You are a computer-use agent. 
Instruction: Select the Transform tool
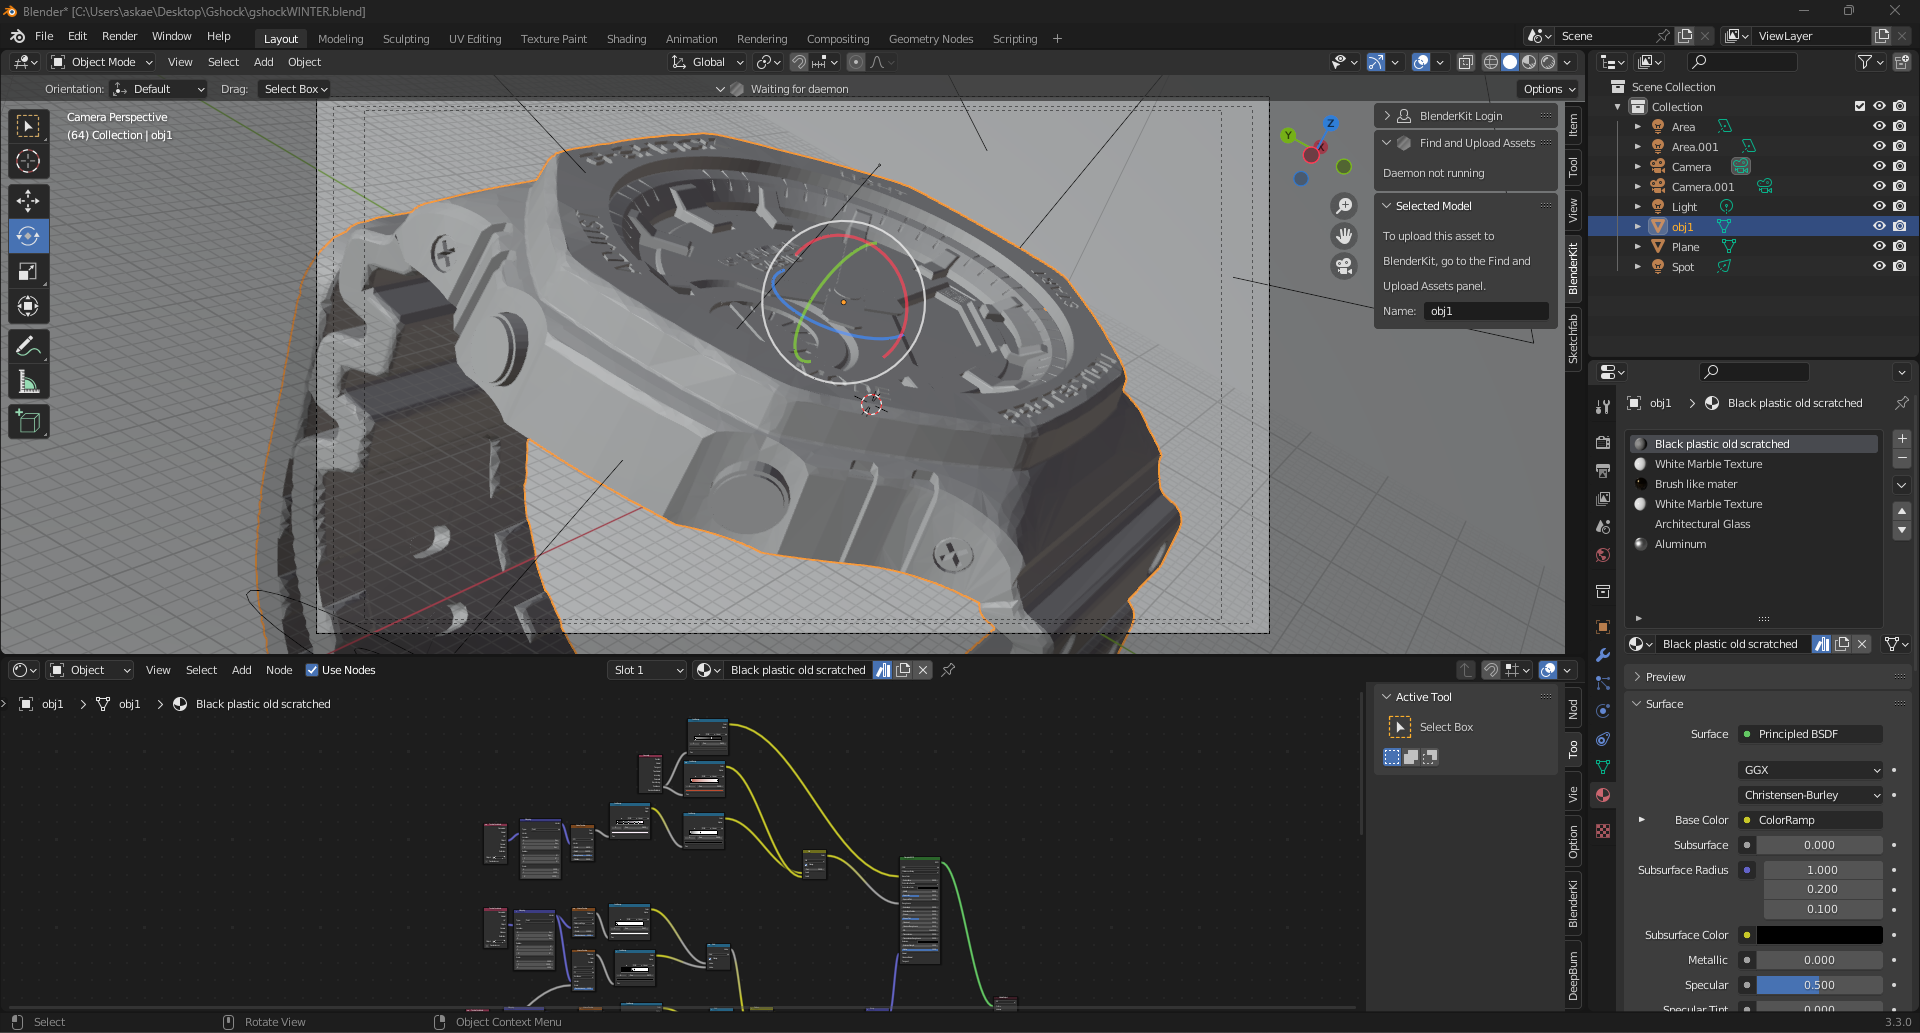click(28, 306)
